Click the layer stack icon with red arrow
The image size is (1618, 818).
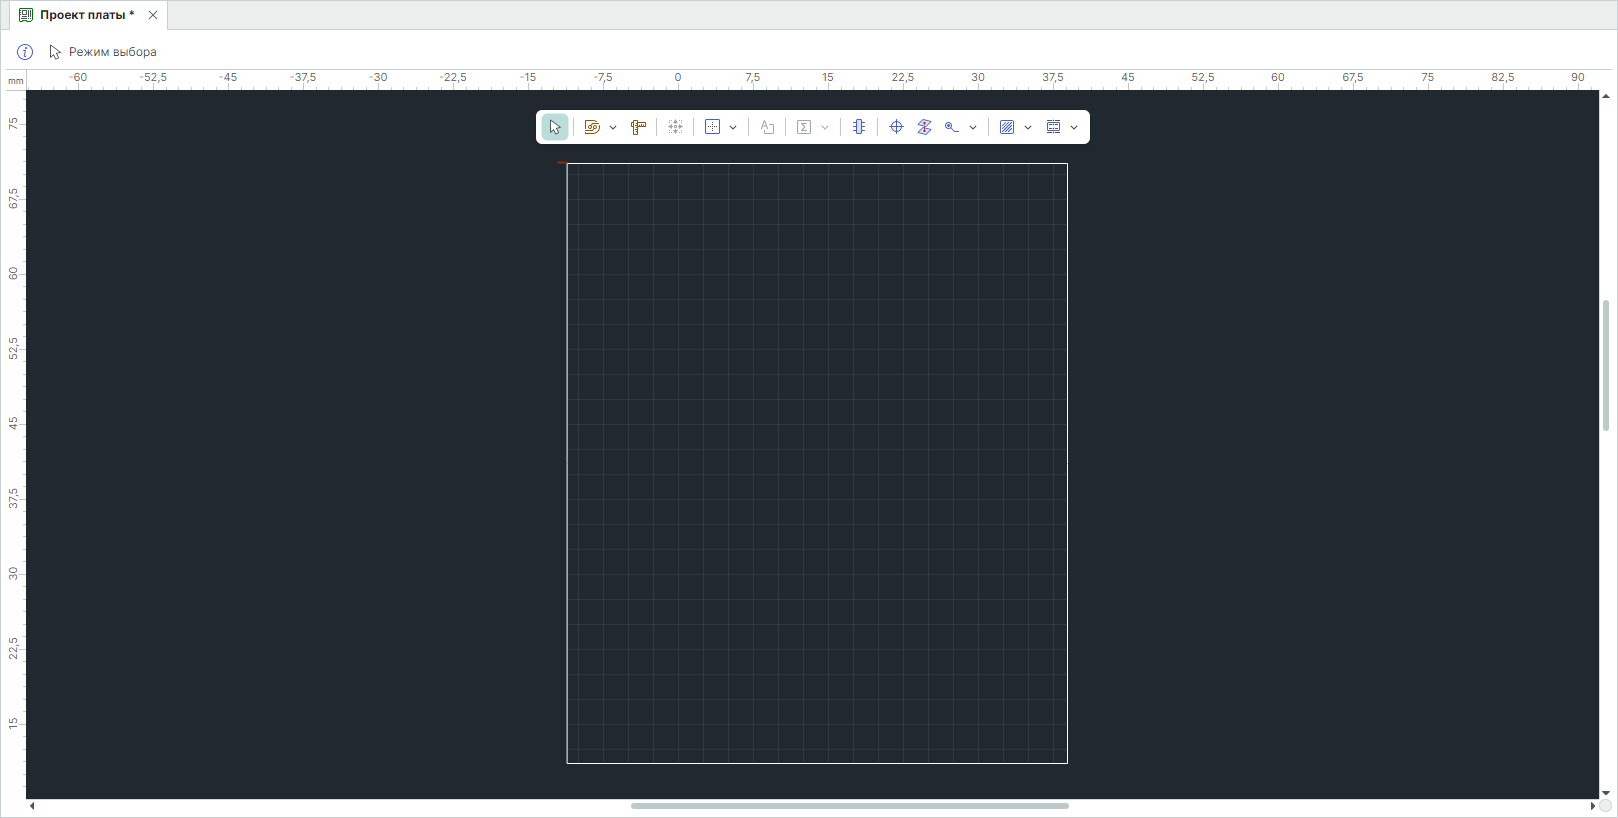tap(924, 127)
